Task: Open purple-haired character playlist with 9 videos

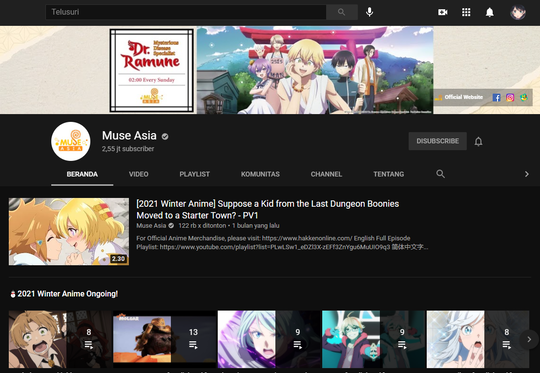Action: coord(269,339)
